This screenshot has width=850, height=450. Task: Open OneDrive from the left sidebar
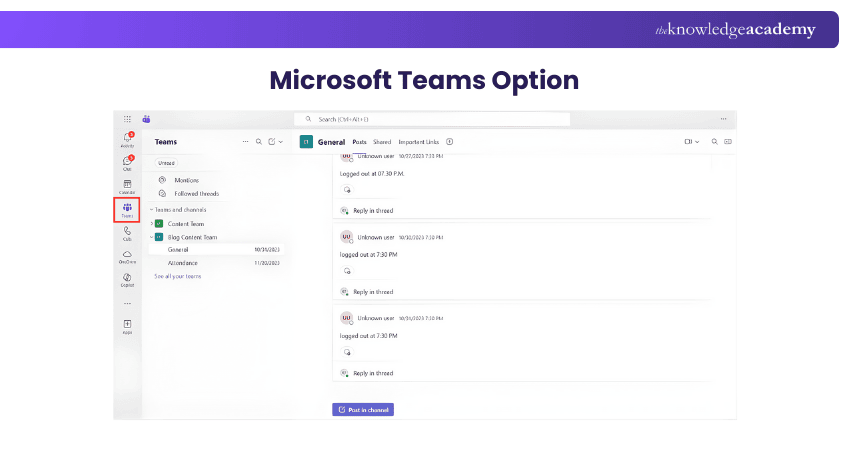[x=127, y=256]
